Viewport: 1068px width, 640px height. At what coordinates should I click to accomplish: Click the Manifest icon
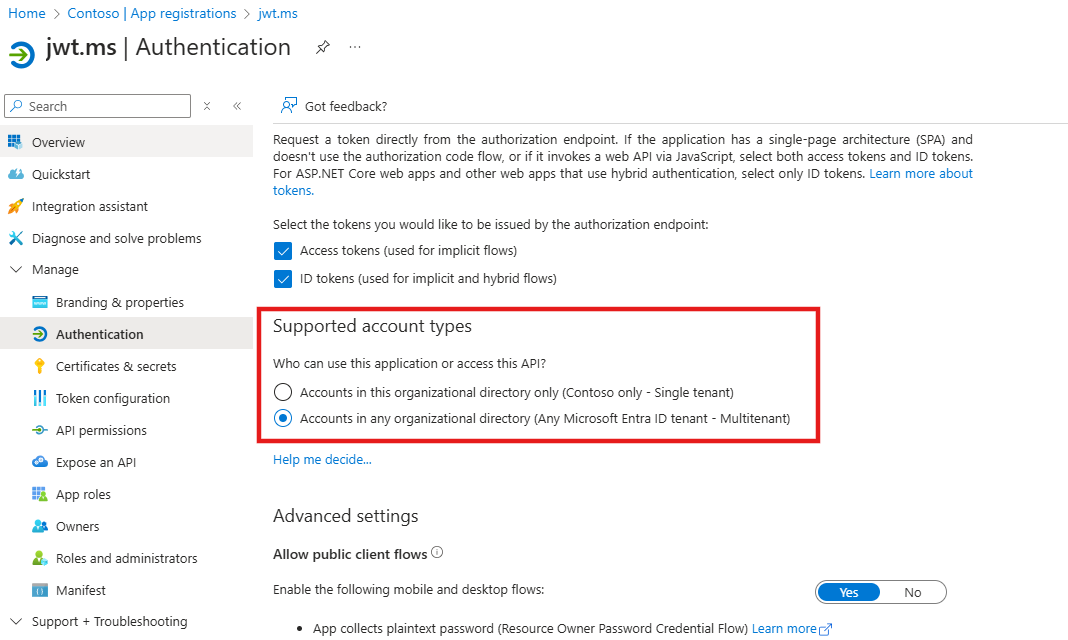[x=40, y=590]
